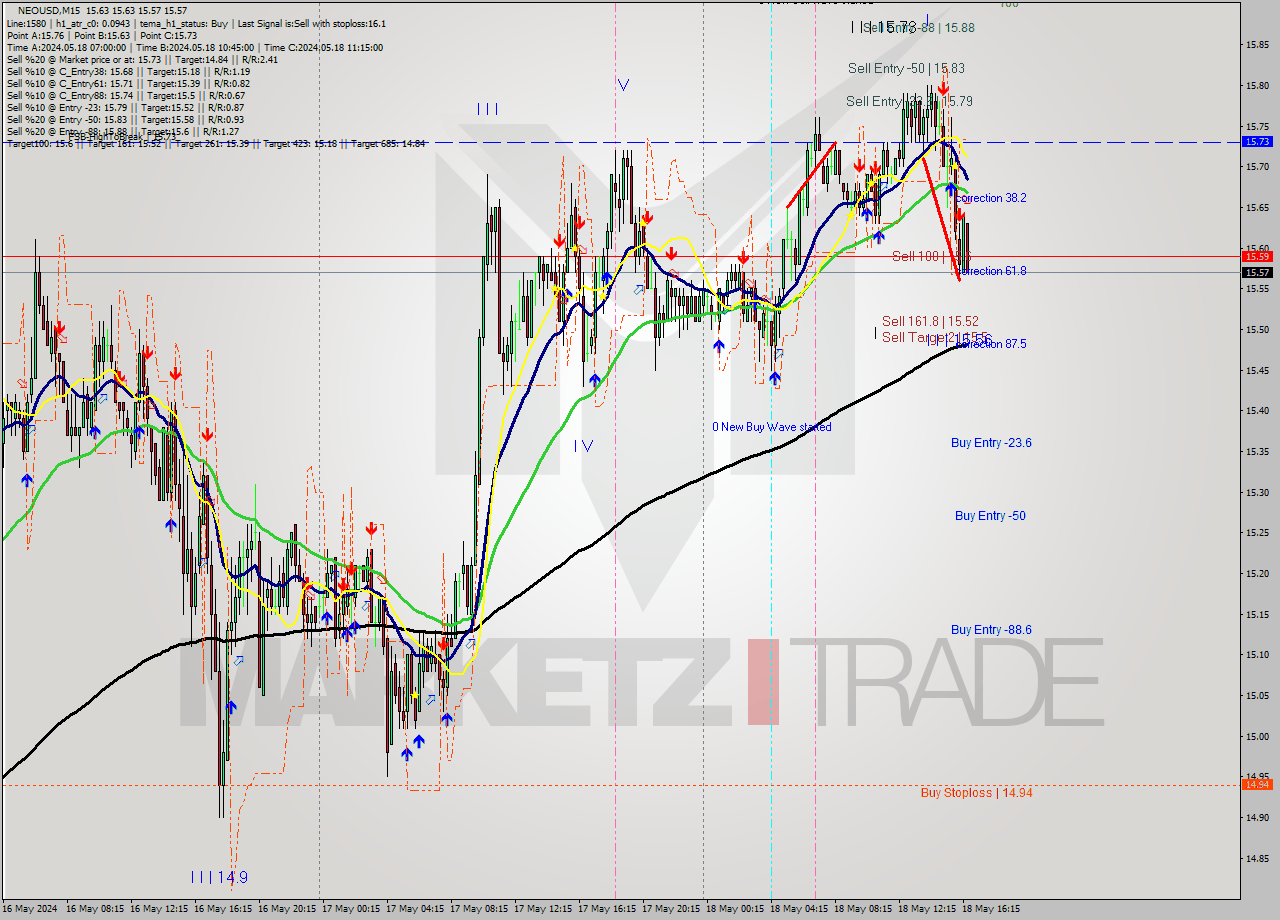Click the 15.25 value on price scale
1280x920 pixels.
1256,533
